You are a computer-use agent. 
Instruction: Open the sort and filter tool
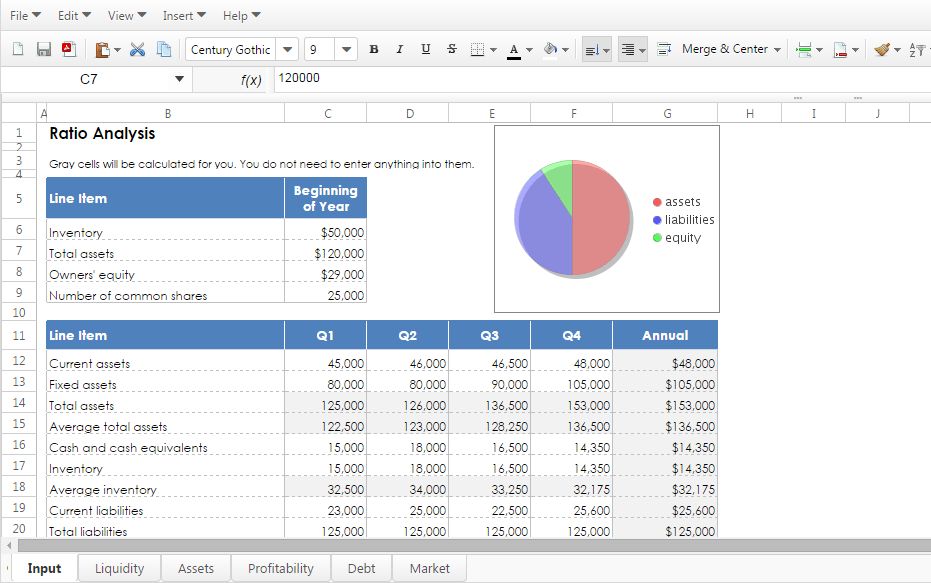[917, 48]
